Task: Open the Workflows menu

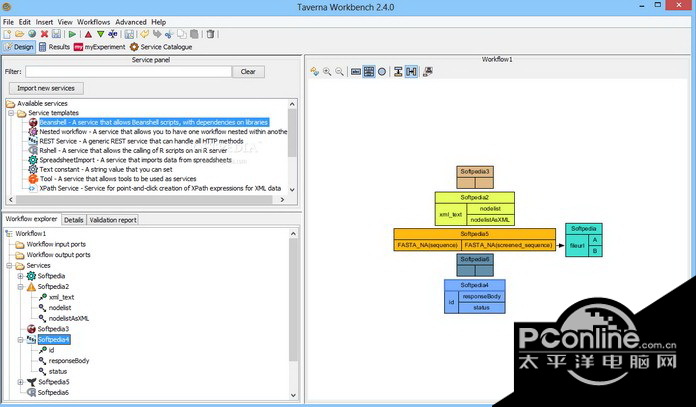Action: (x=94, y=20)
